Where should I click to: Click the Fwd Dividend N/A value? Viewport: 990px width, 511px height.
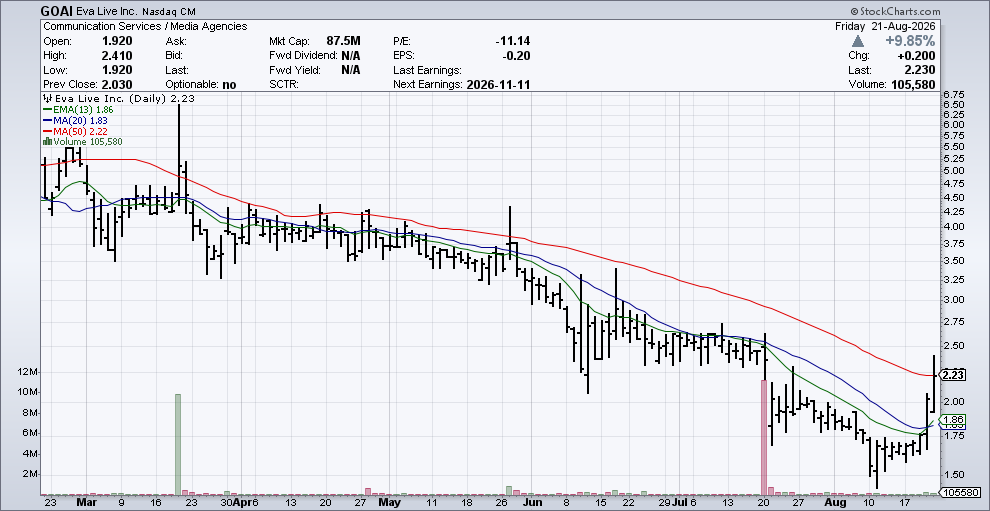pos(350,56)
